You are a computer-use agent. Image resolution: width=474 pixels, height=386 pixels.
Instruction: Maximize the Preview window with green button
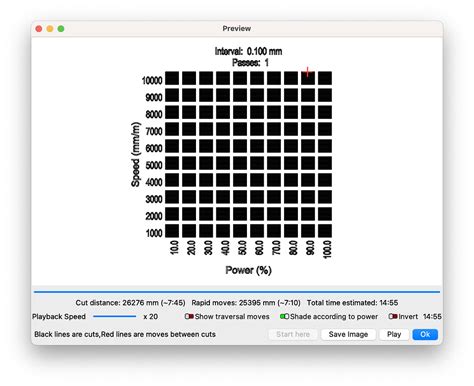point(61,29)
